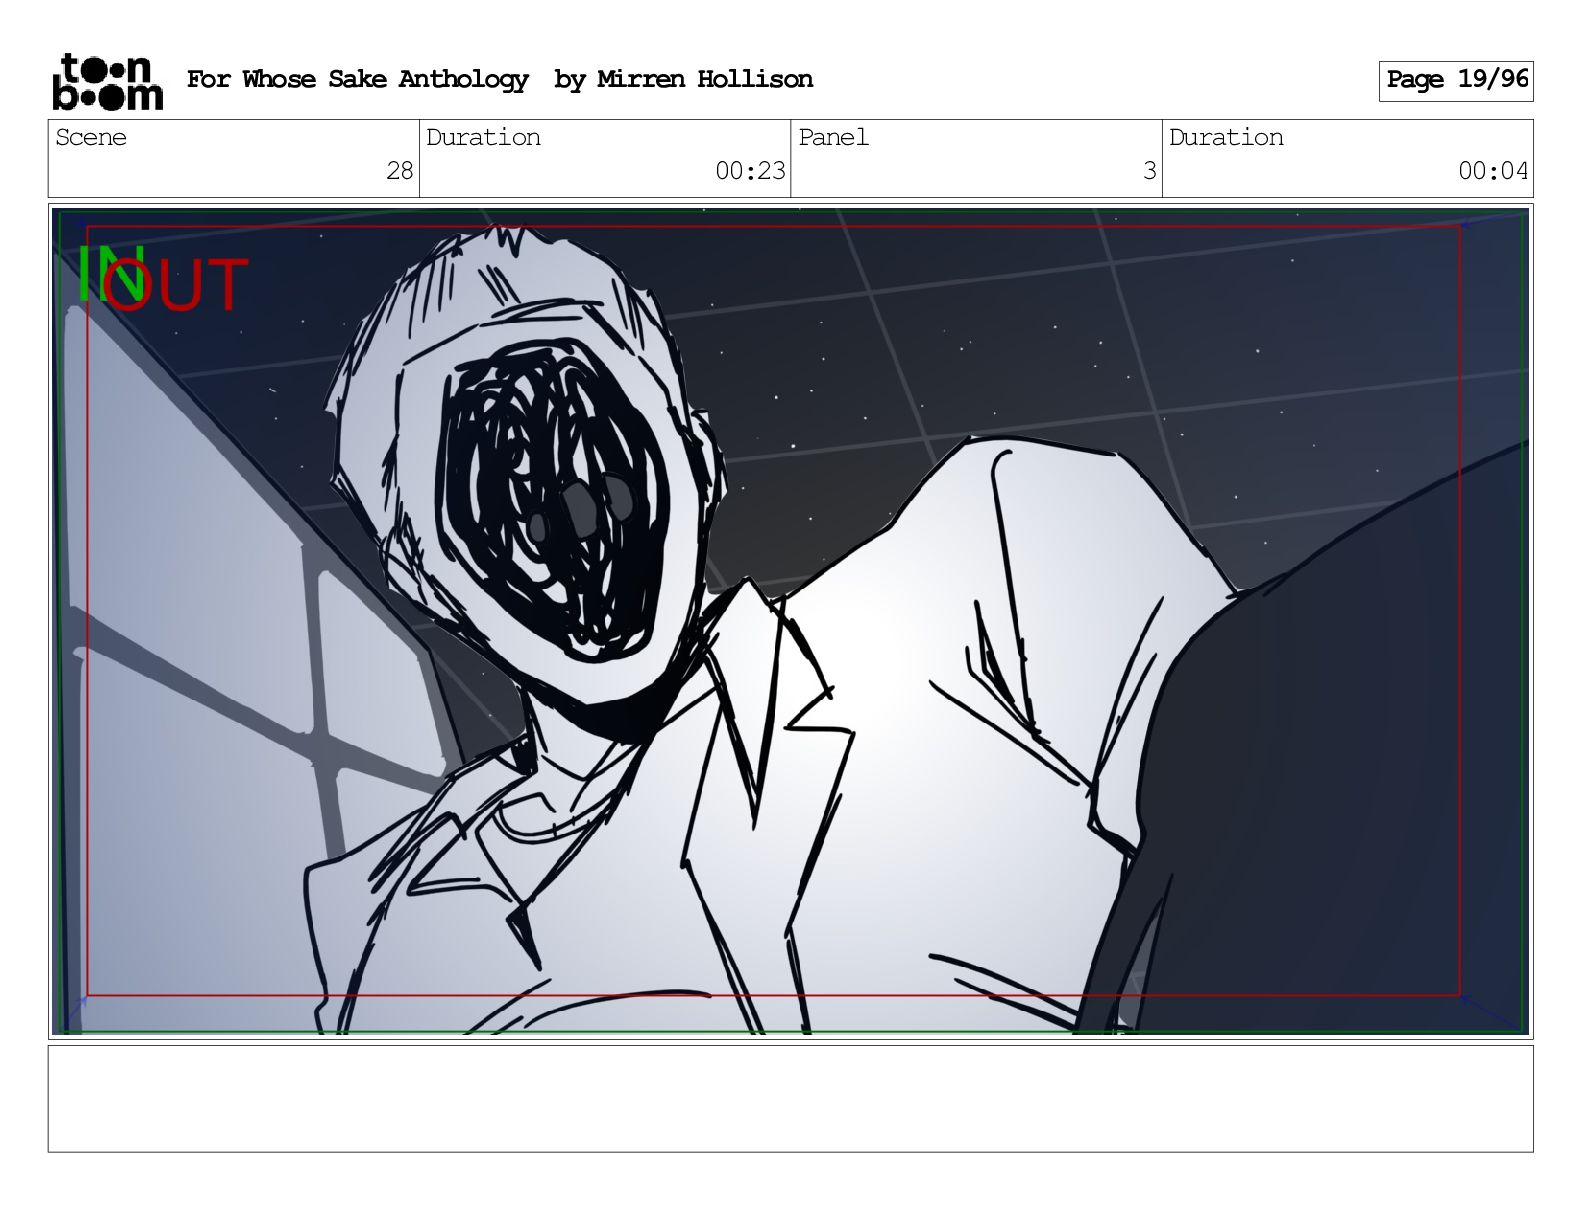Click the Toon Boom logo
The image size is (1584, 1224).
point(107,81)
